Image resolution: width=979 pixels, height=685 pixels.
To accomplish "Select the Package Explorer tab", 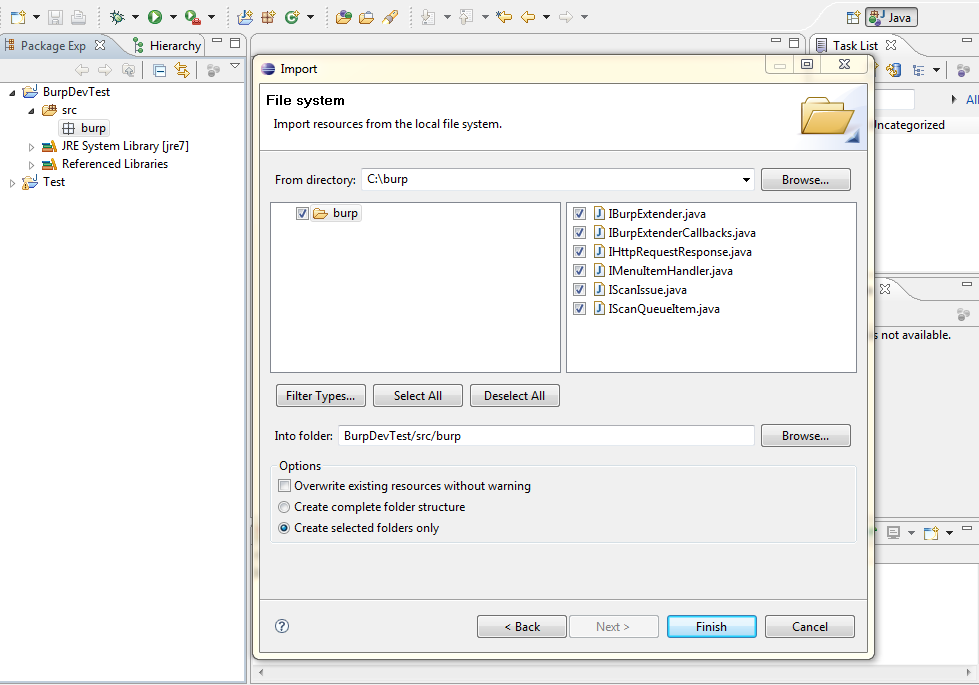I will [x=54, y=46].
